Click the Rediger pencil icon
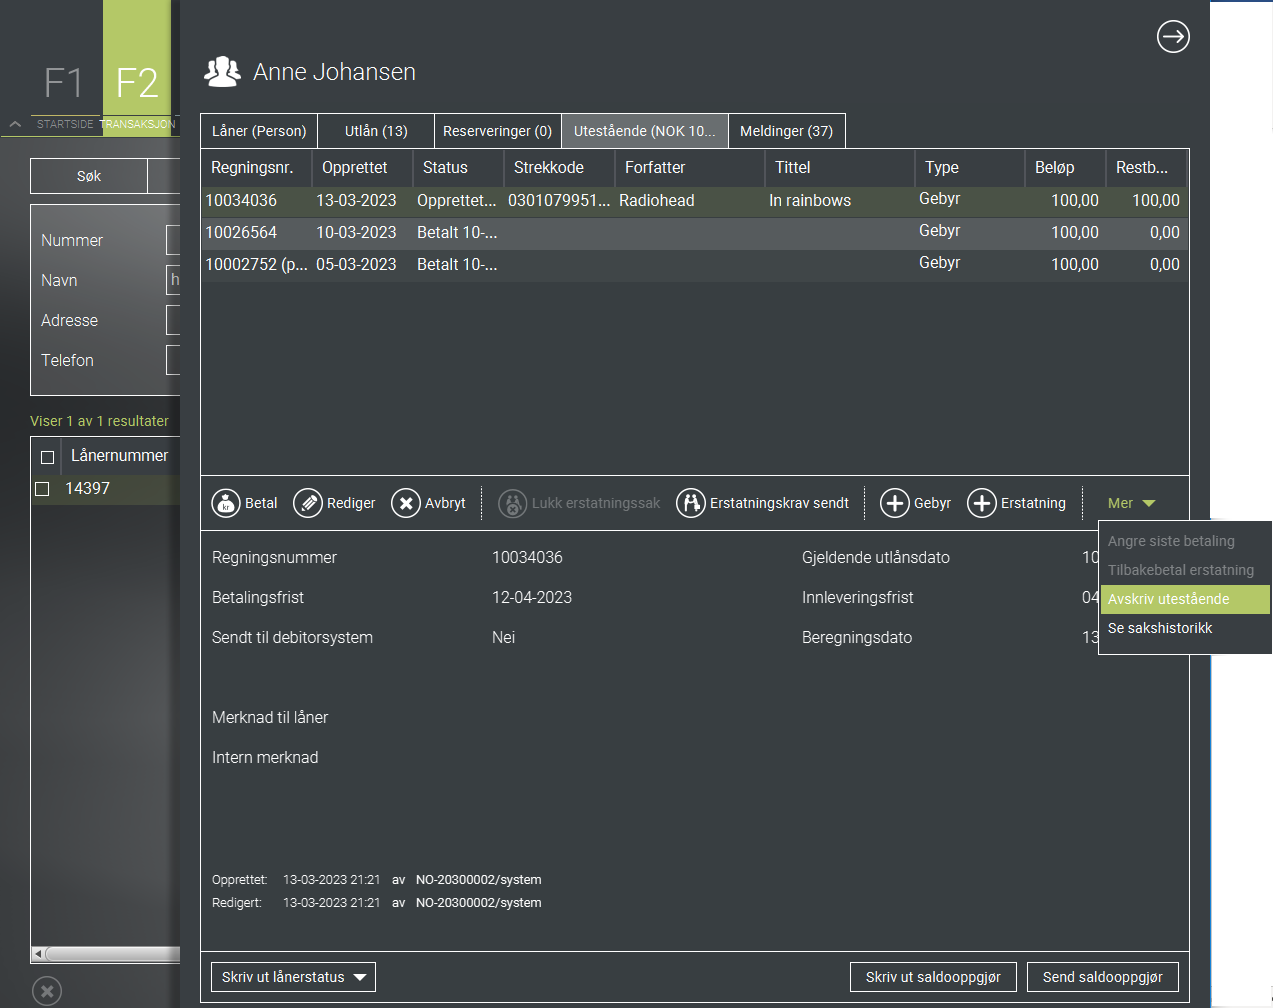This screenshot has width=1273, height=1008. (308, 503)
